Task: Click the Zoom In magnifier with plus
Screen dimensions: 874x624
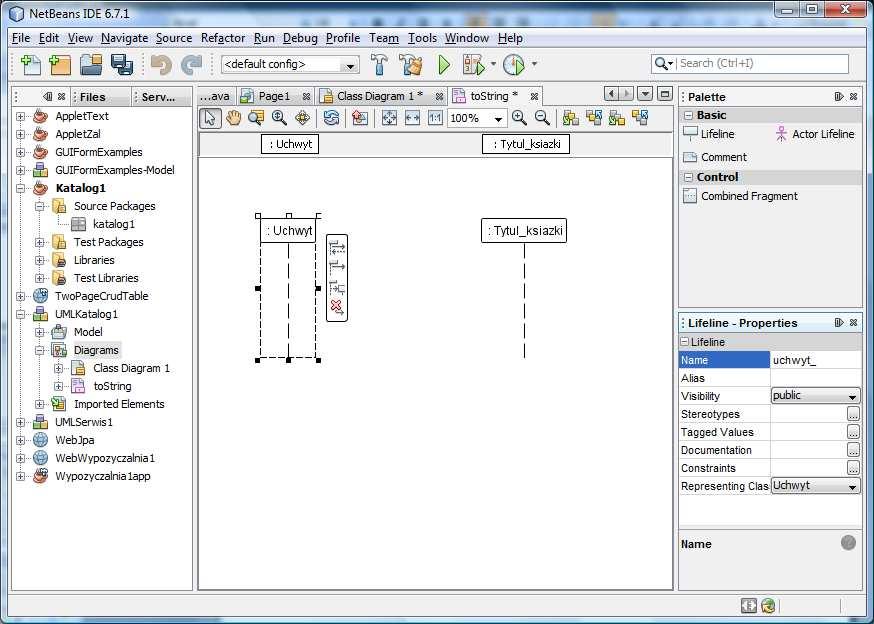Action: coord(519,118)
